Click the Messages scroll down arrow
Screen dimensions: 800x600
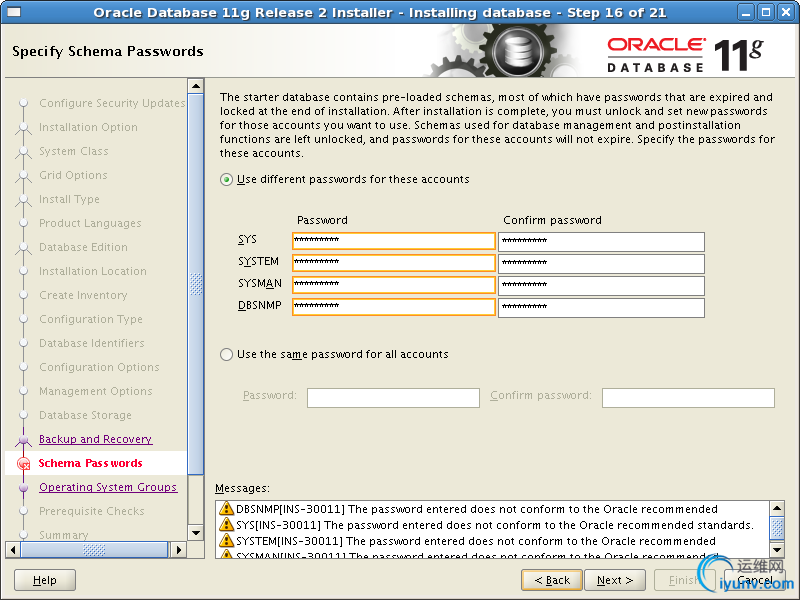777,550
